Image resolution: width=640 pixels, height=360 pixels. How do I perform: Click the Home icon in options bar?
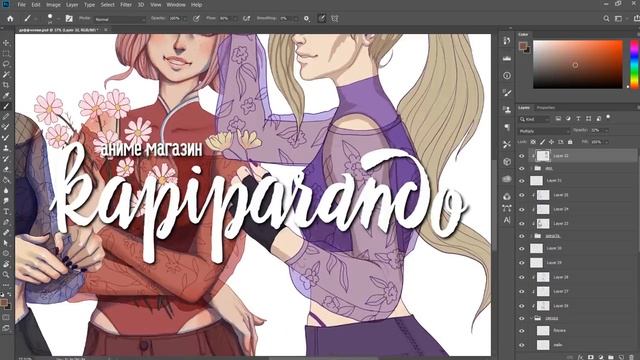click(10, 18)
